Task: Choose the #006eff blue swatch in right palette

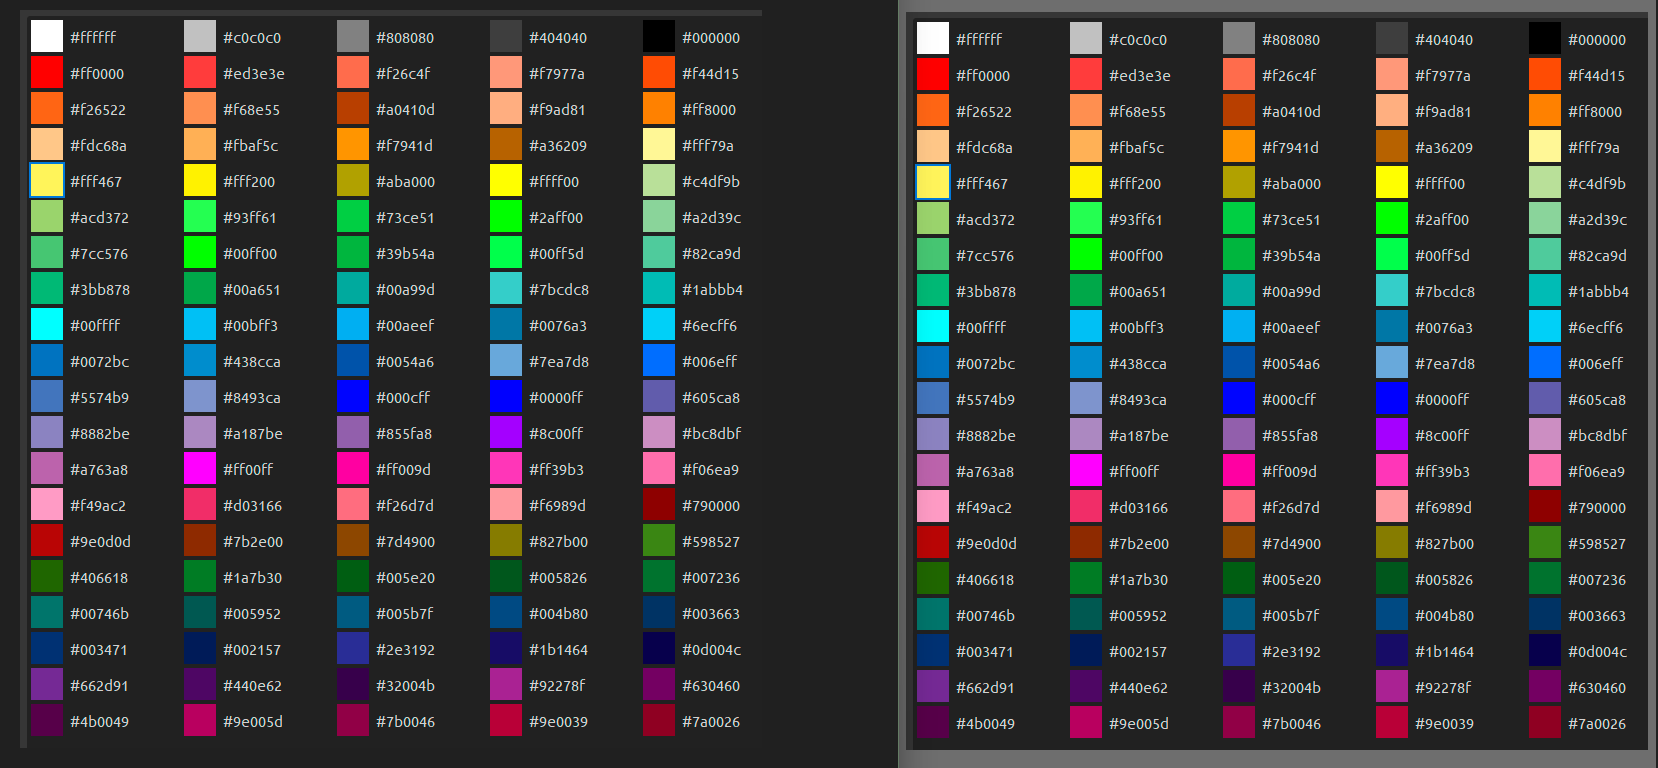Action: click(x=1545, y=363)
